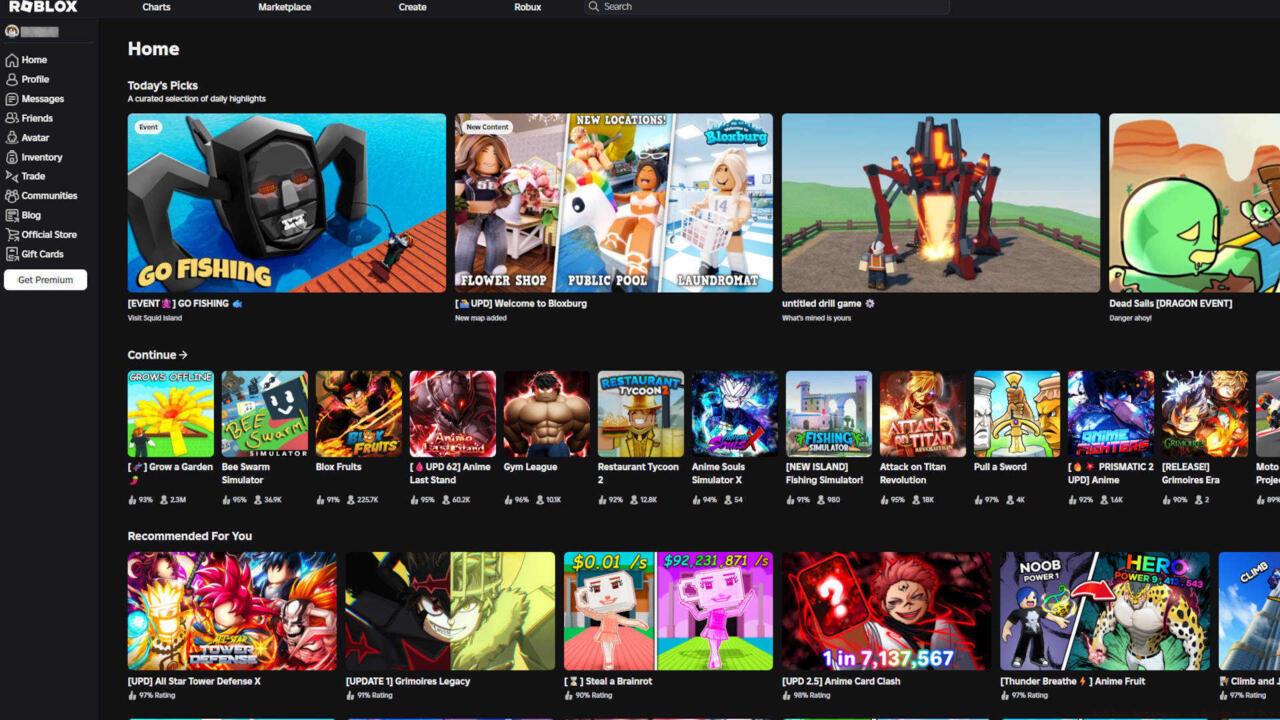Browse Communities via the sidebar icon
1280x720 pixels.
[x=14, y=195]
